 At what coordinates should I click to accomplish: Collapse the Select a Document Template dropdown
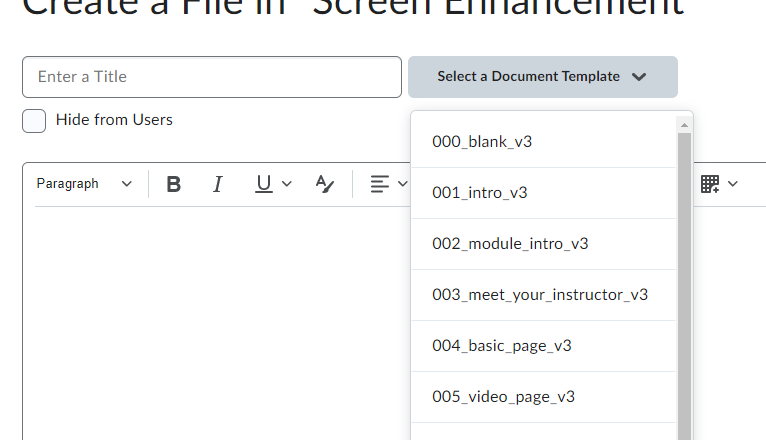542,77
